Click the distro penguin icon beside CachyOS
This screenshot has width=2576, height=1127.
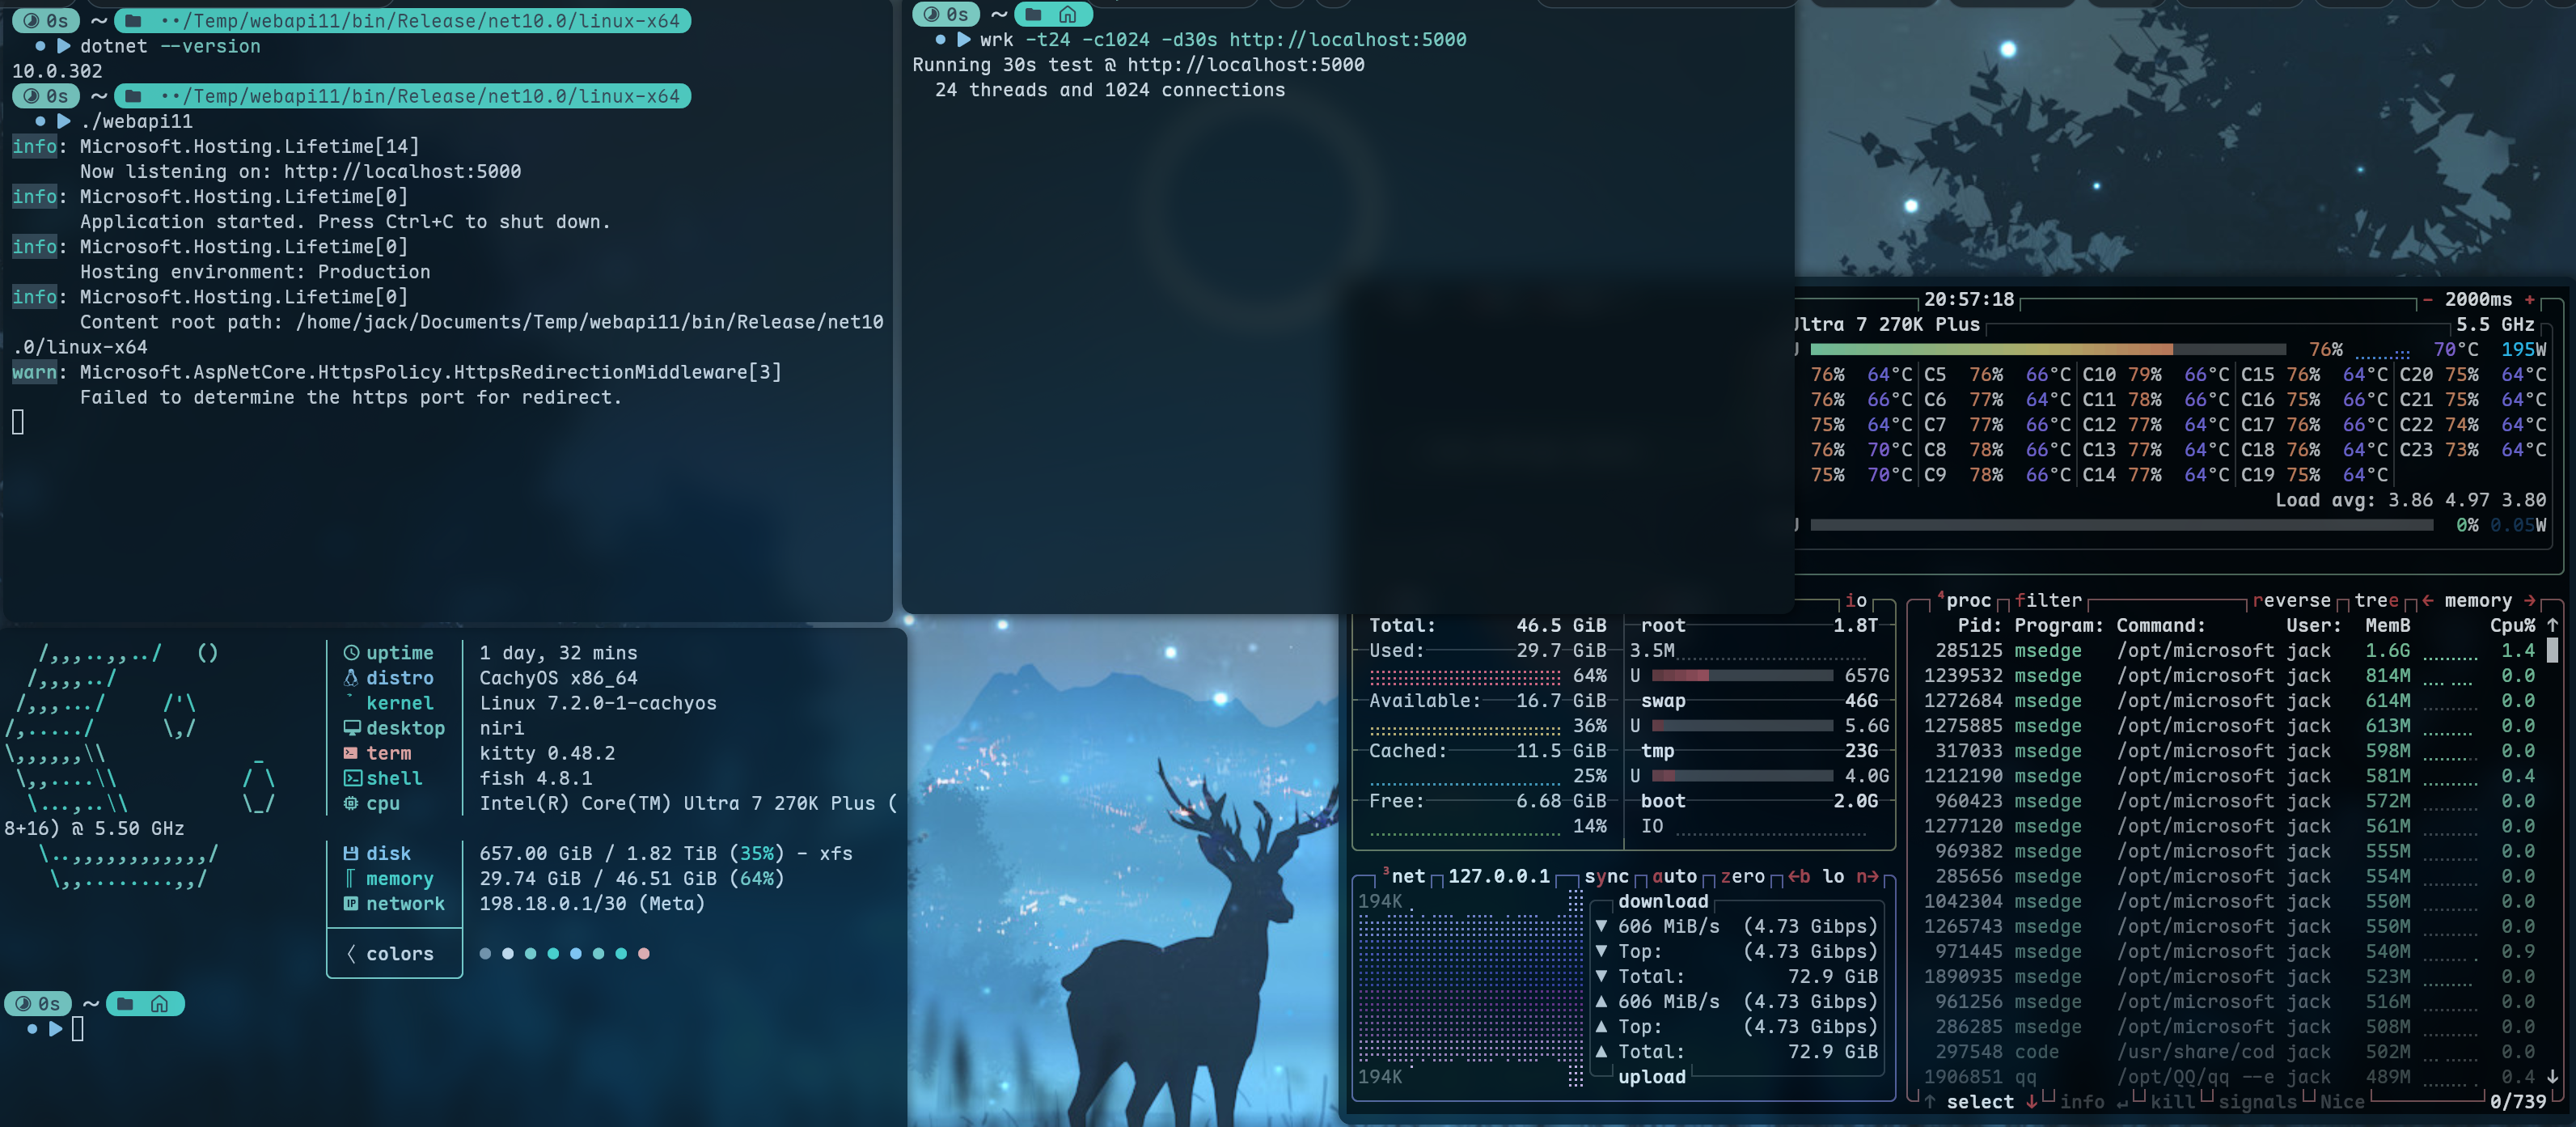click(x=351, y=678)
